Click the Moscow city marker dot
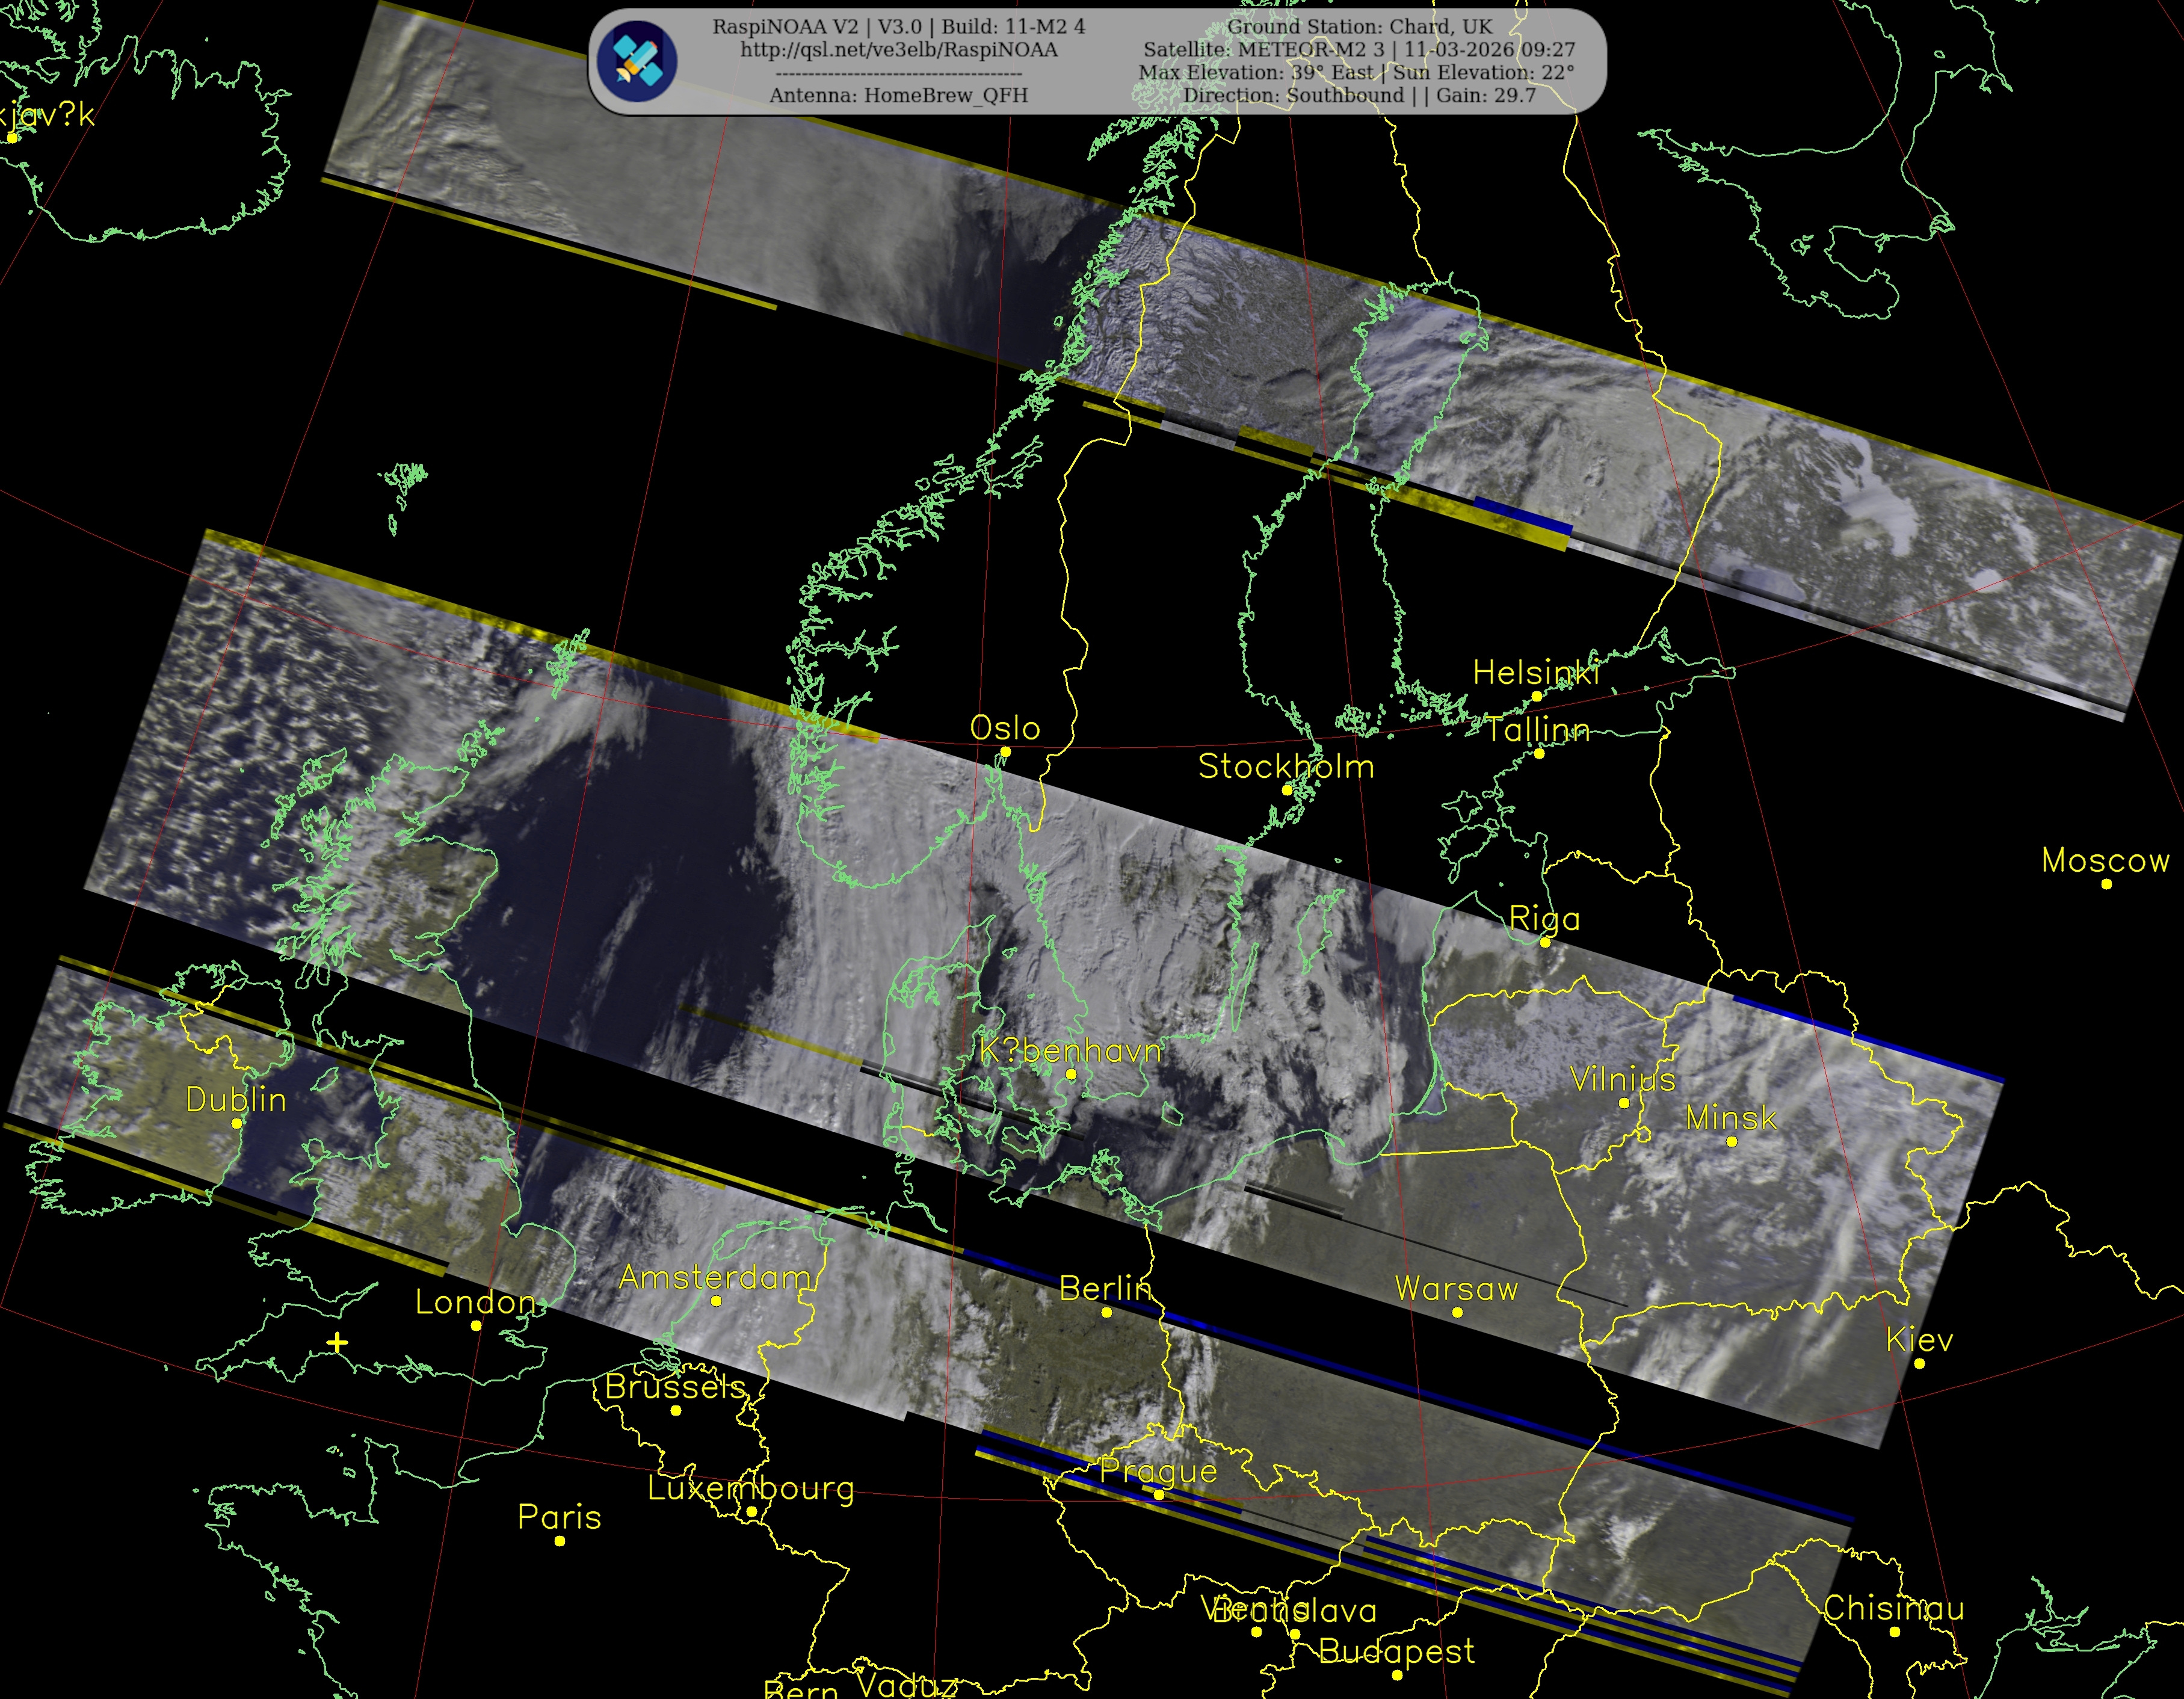The image size is (2184, 1699). 2106,884
